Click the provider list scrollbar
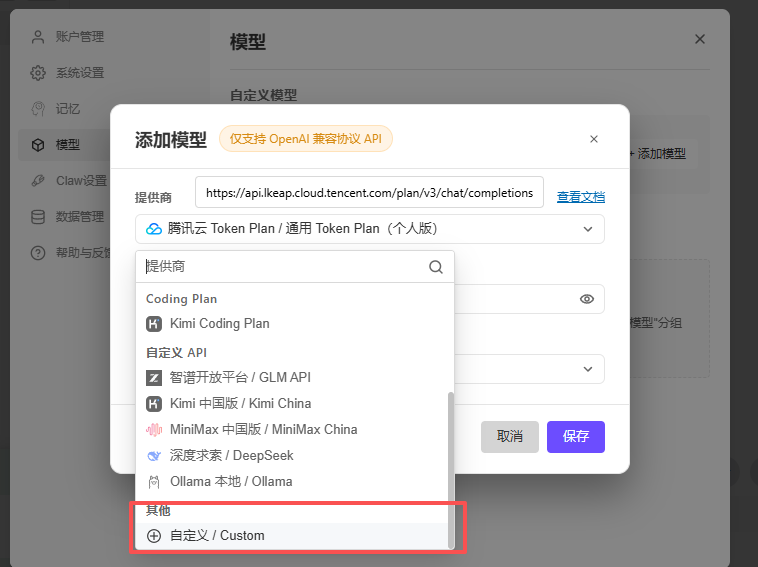The height and width of the screenshot is (567, 758). click(x=451, y=469)
